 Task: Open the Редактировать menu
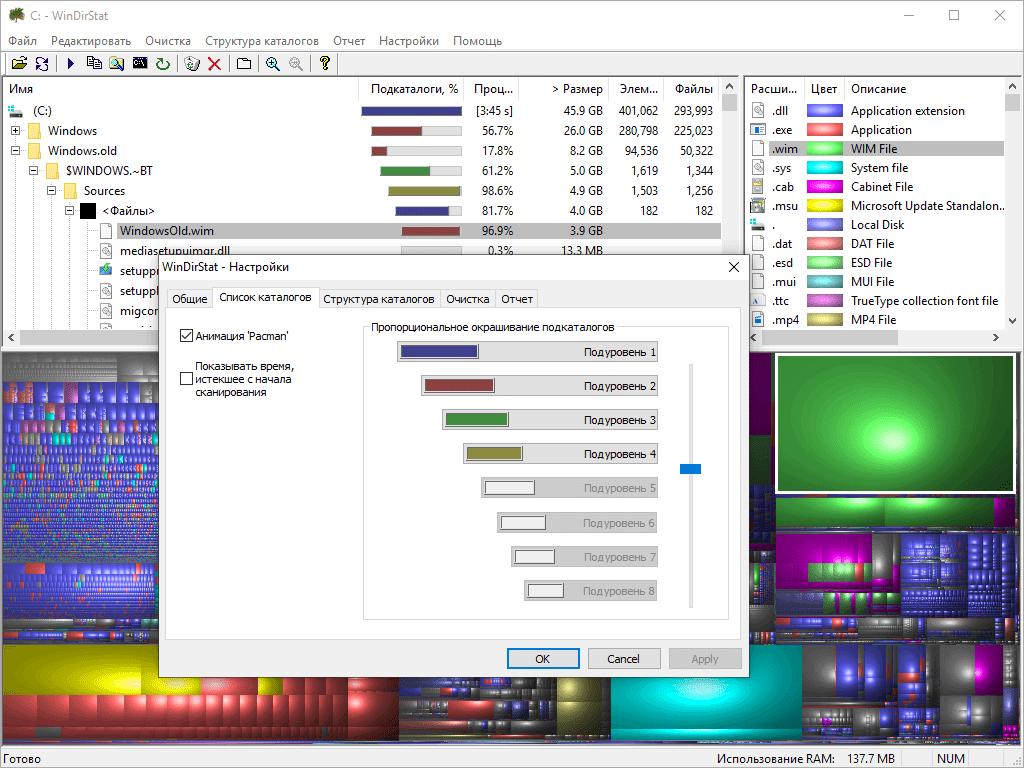point(91,40)
